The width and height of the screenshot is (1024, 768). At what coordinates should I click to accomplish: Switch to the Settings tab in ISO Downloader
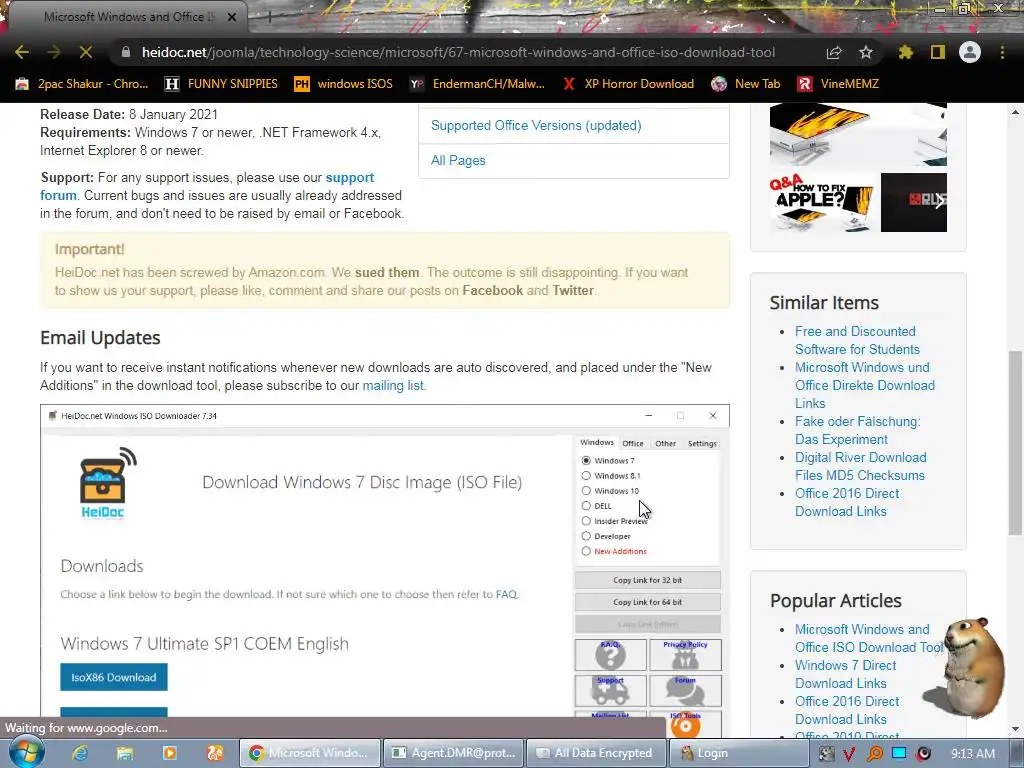tap(702, 443)
